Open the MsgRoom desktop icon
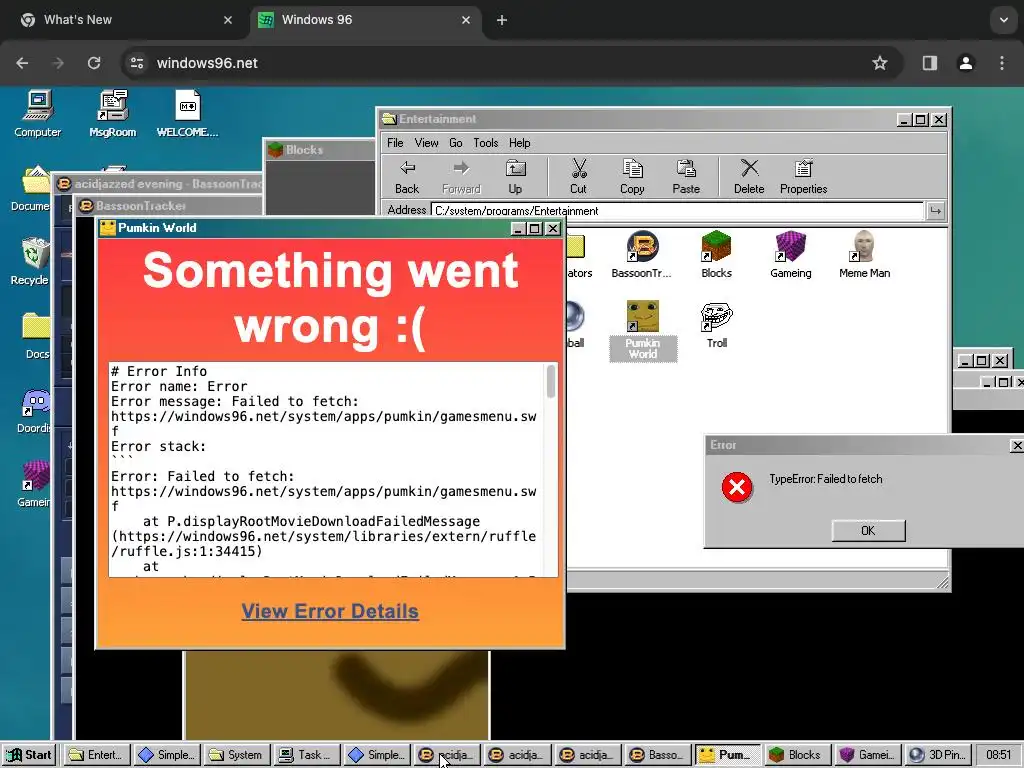Viewport: 1024px width, 768px height. click(x=112, y=114)
